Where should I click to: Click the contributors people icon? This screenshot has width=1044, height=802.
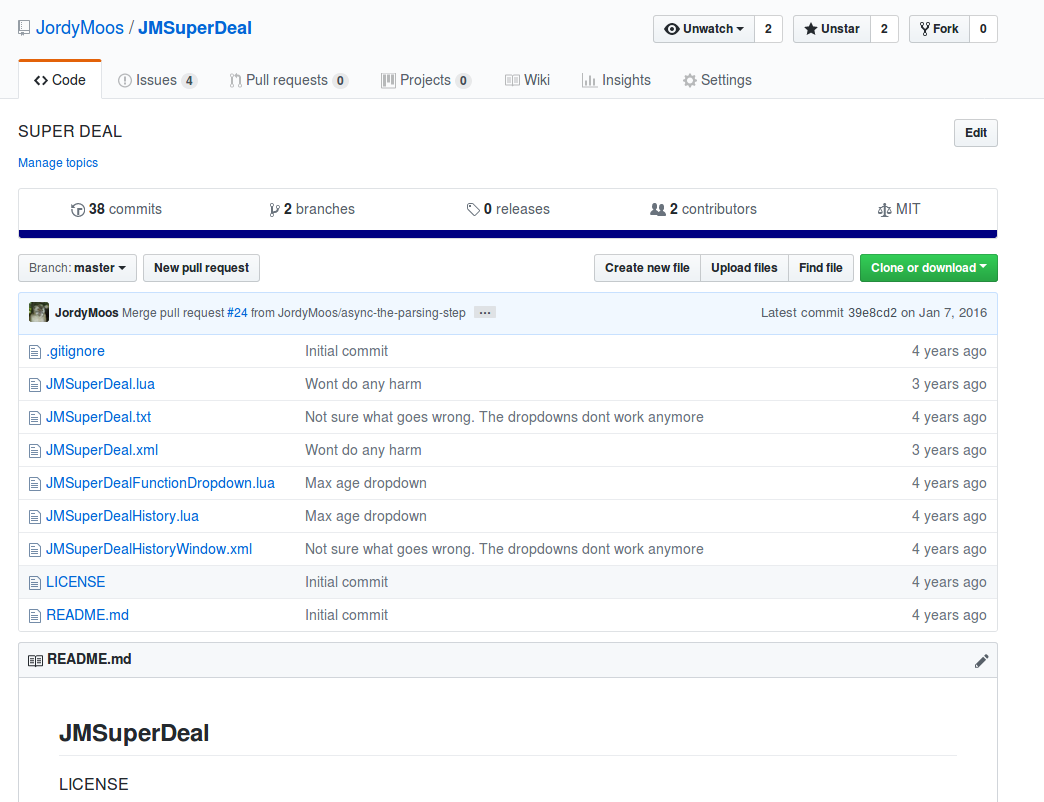(657, 210)
